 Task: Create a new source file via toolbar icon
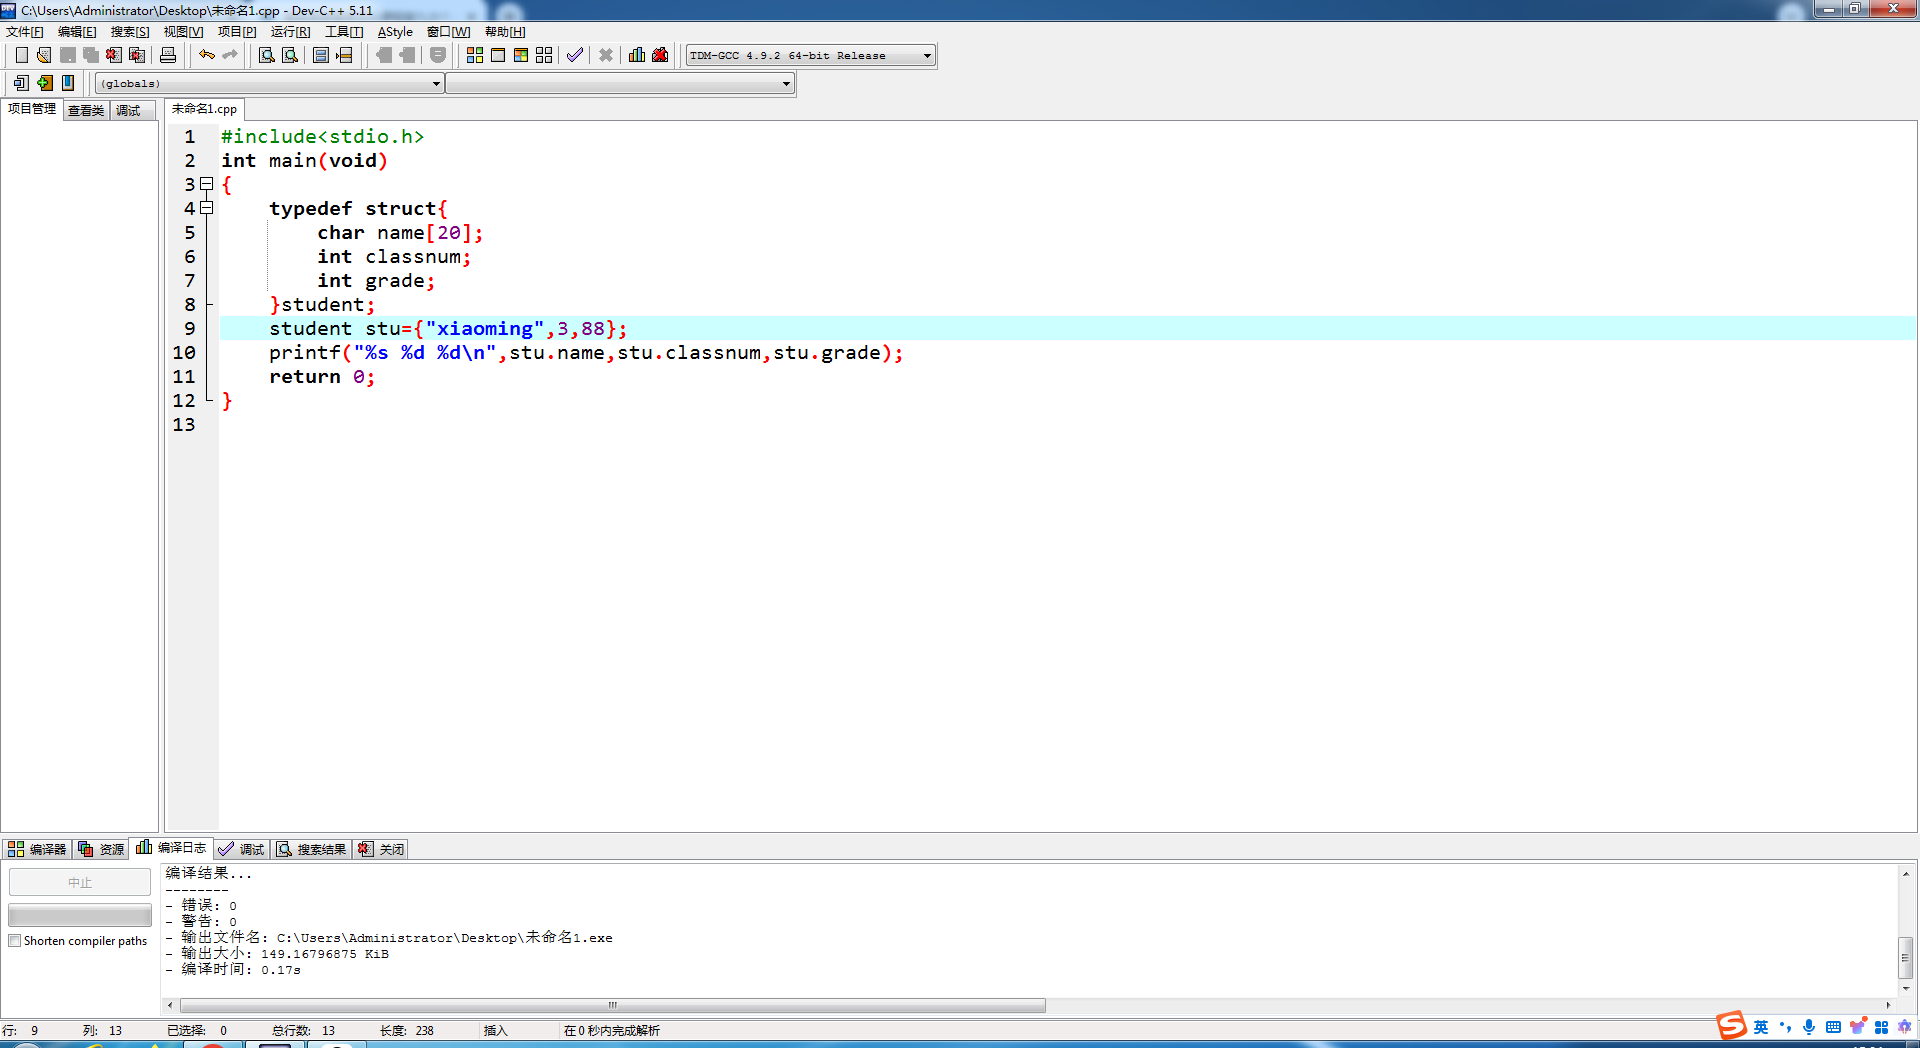[21, 55]
